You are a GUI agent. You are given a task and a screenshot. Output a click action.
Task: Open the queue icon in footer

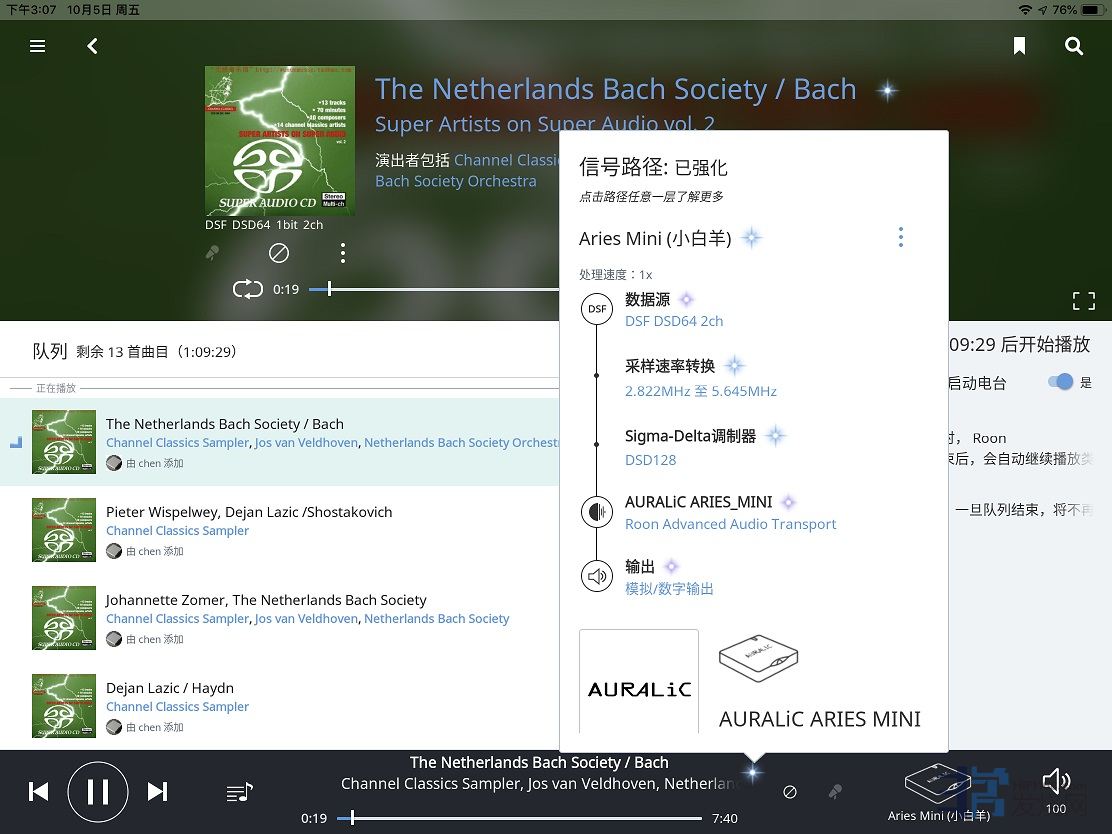click(x=239, y=793)
